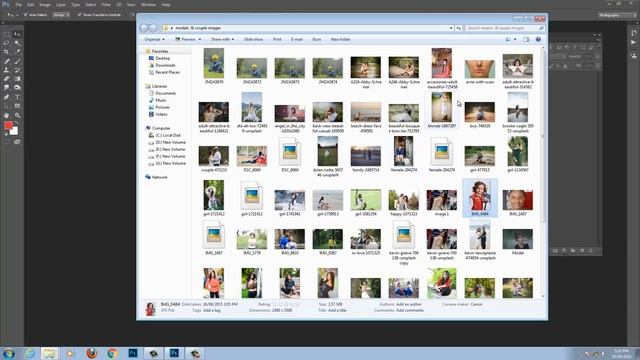Select the Gradient tool
The height and width of the screenshot is (360, 640).
tap(17, 79)
